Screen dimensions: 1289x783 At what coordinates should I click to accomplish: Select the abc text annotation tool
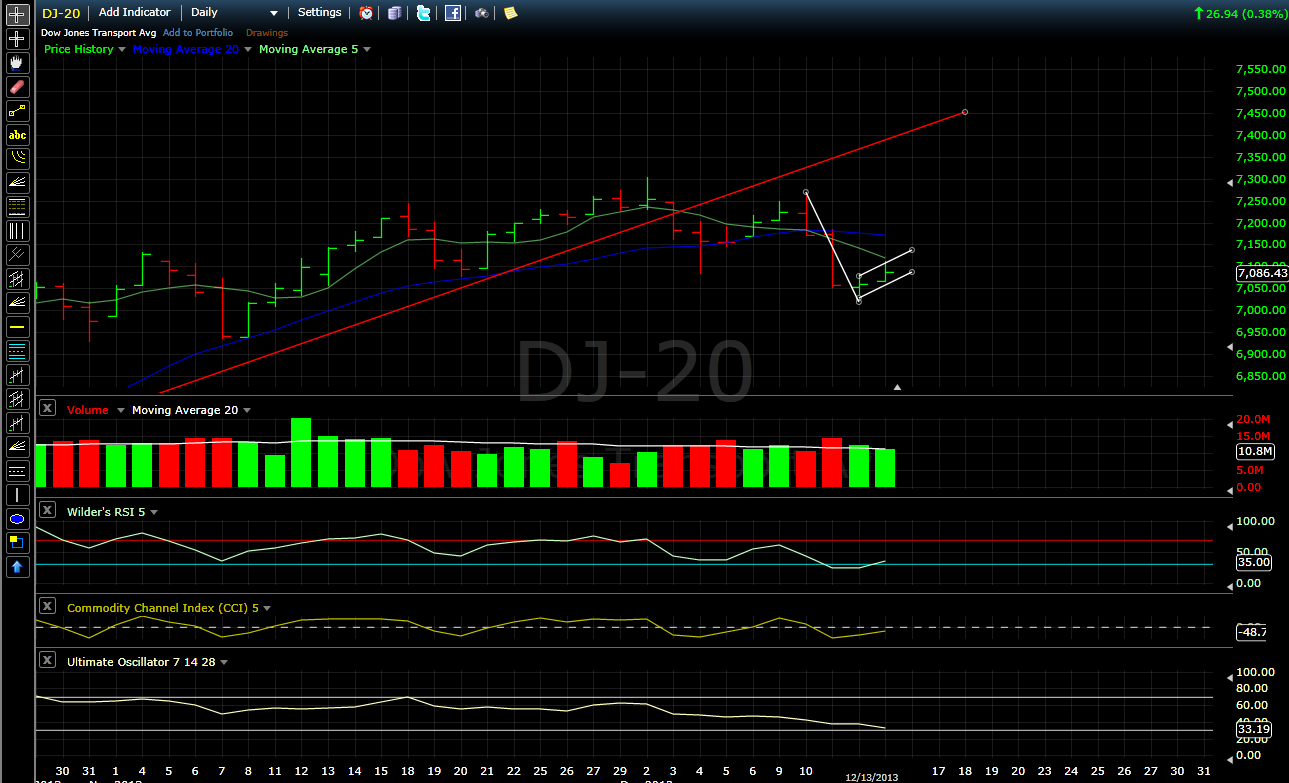pos(17,135)
